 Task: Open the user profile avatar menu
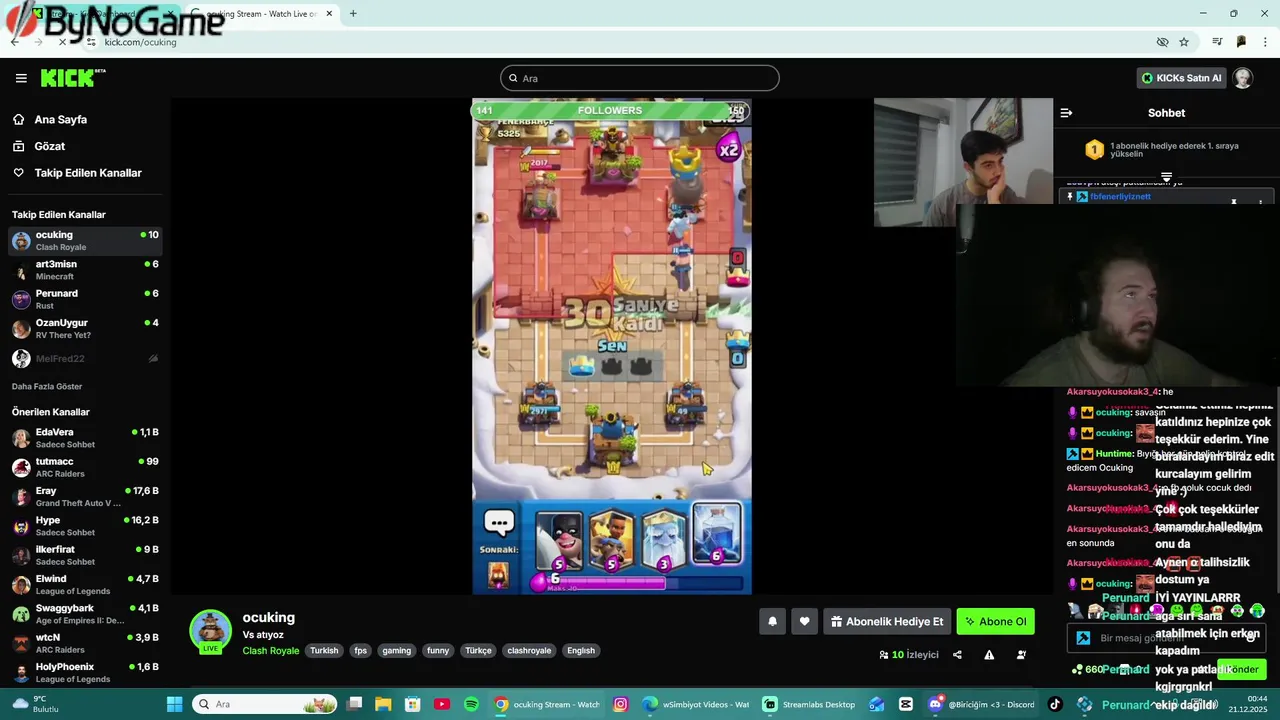point(1243,78)
